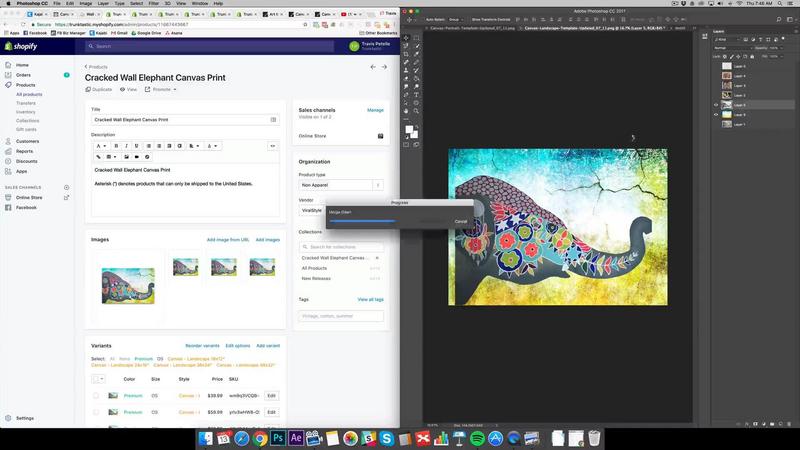Select the Pen tool in Photoshop
Viewport: 800px width, 450px height.
[406, 95]
